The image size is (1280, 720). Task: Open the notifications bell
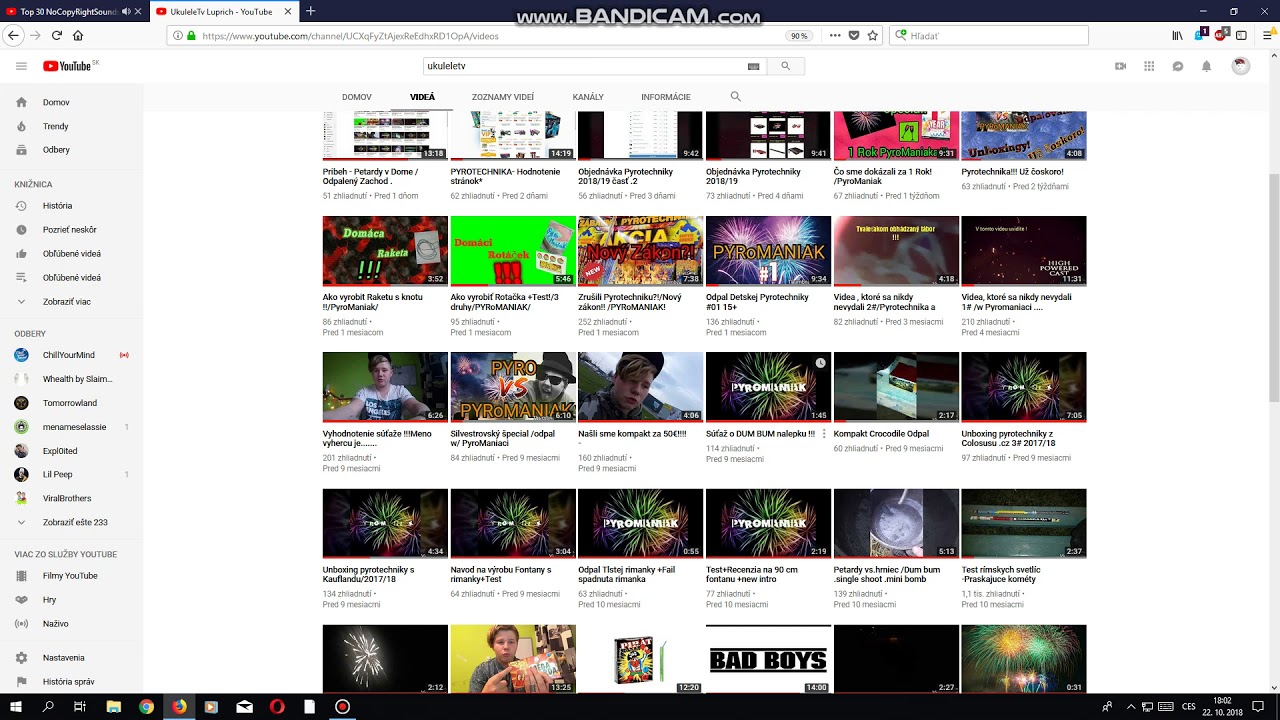point(1206,66)
